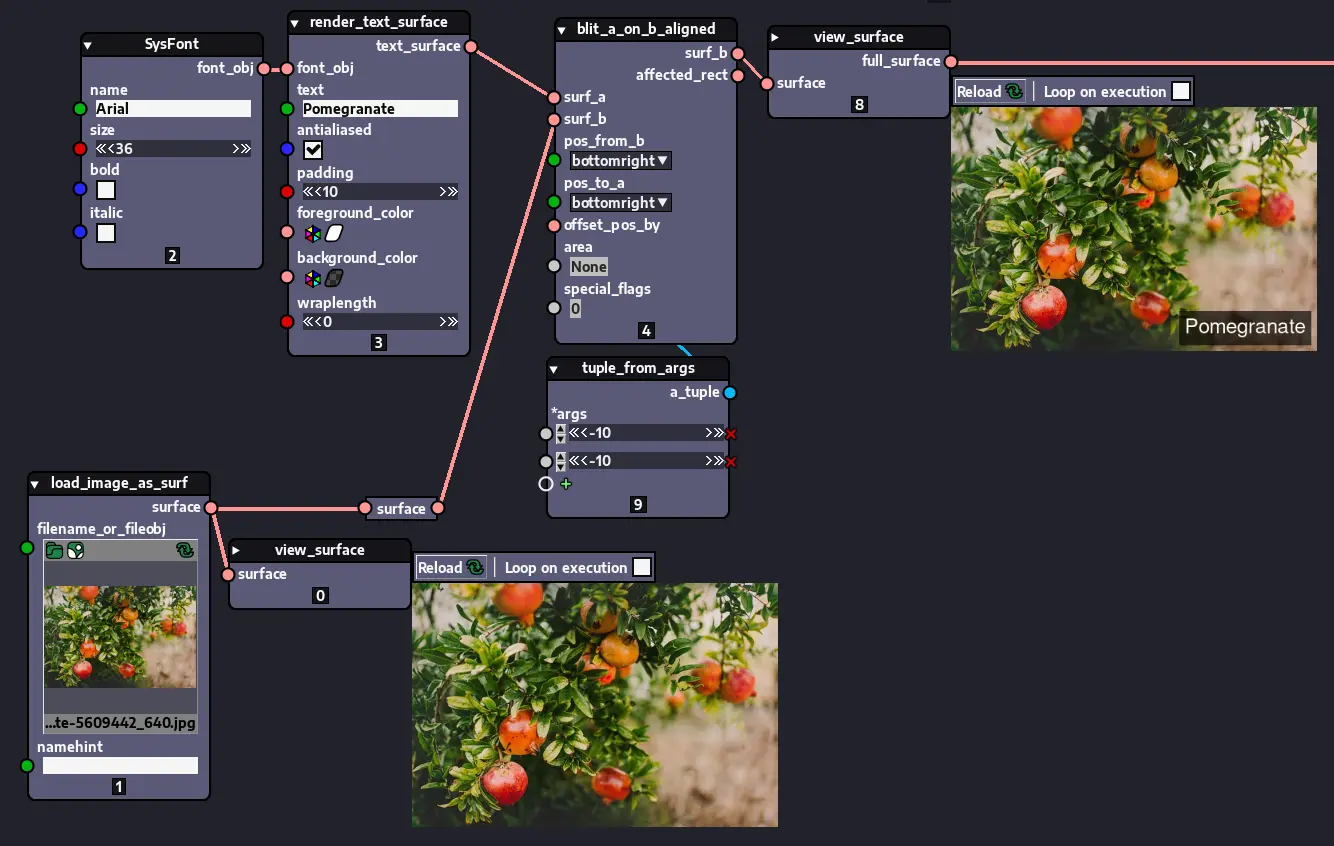Screen dimensions: 1334x846
Task: Remove first *args entry with red X
Action: click(731, 434)
